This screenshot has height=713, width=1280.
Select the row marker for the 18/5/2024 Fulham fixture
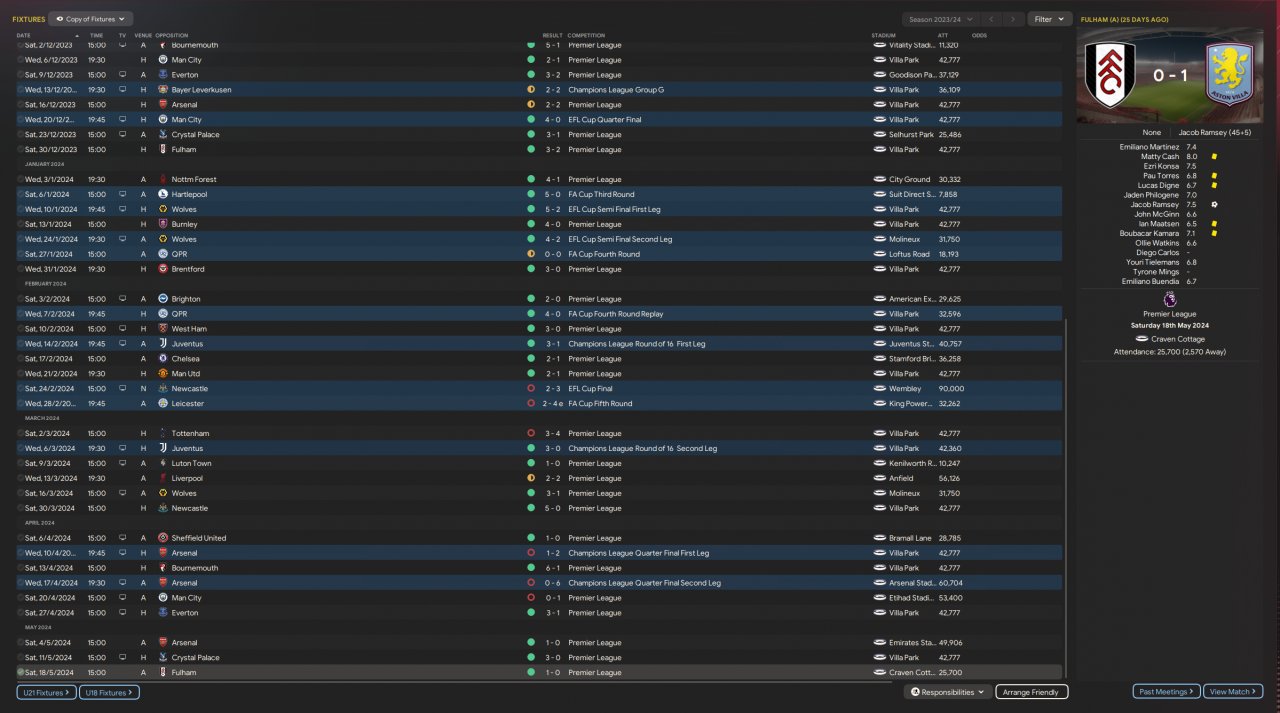[x=20, y=672]
